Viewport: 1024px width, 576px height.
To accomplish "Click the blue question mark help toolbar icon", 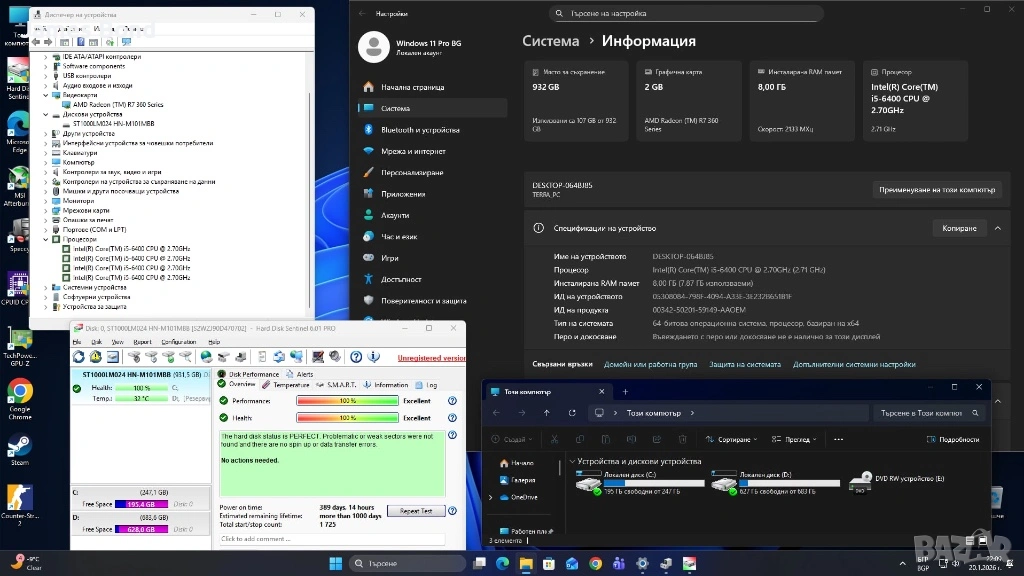I will pyautogui.click(x=355, y=357).
